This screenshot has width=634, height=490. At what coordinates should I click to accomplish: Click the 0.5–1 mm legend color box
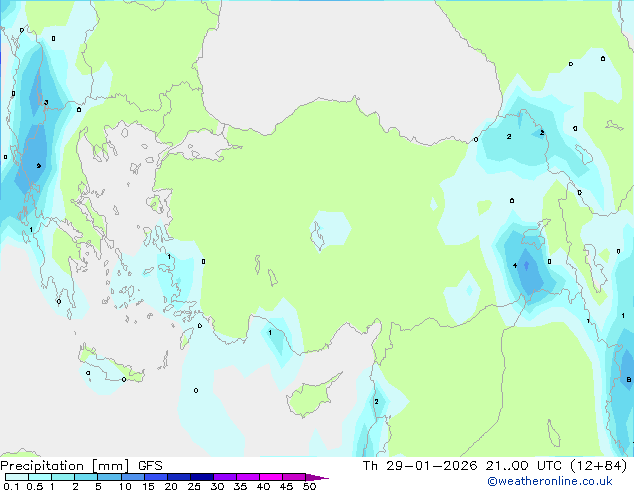[x=40, y=477]
